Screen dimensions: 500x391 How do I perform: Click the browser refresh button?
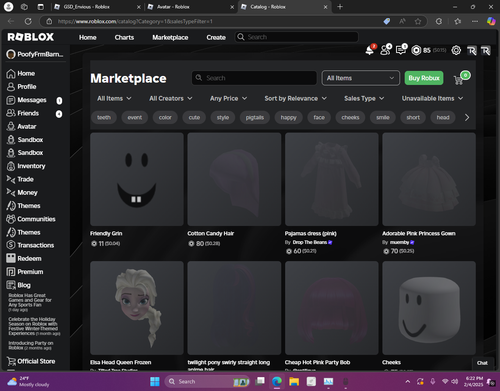28,21
